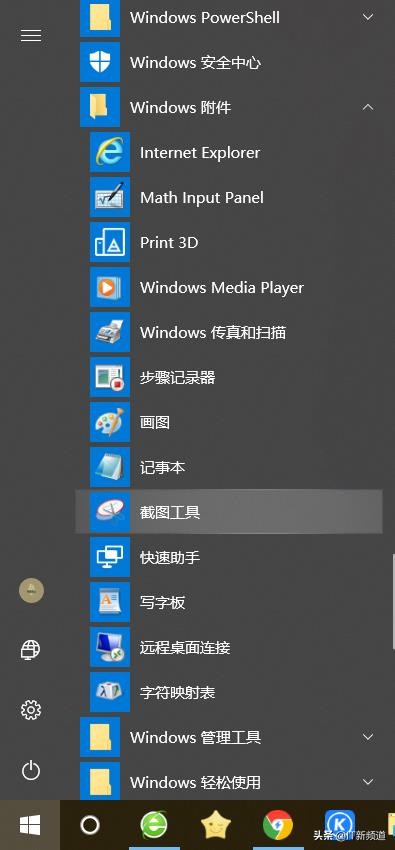Click the Windows 轻松使用 folder icon
The image size is (395, 850).
click(x=100, y=781)
